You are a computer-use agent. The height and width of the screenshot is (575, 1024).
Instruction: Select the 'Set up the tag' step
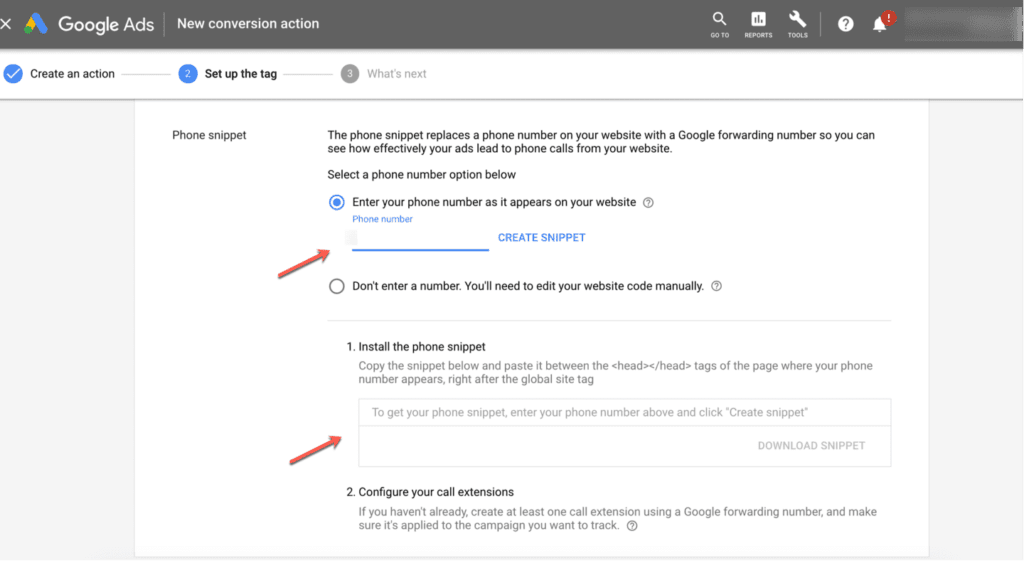[240, 74]
